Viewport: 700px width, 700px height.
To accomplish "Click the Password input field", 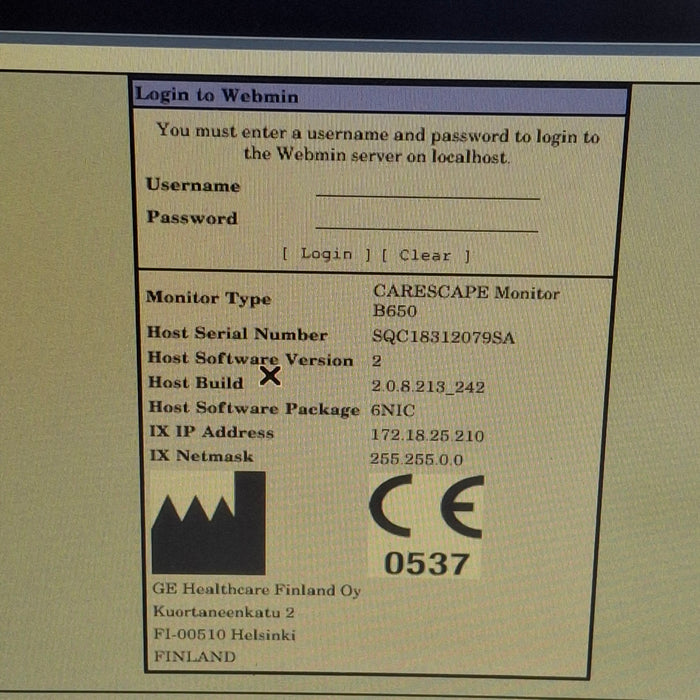I will point(427,221).
